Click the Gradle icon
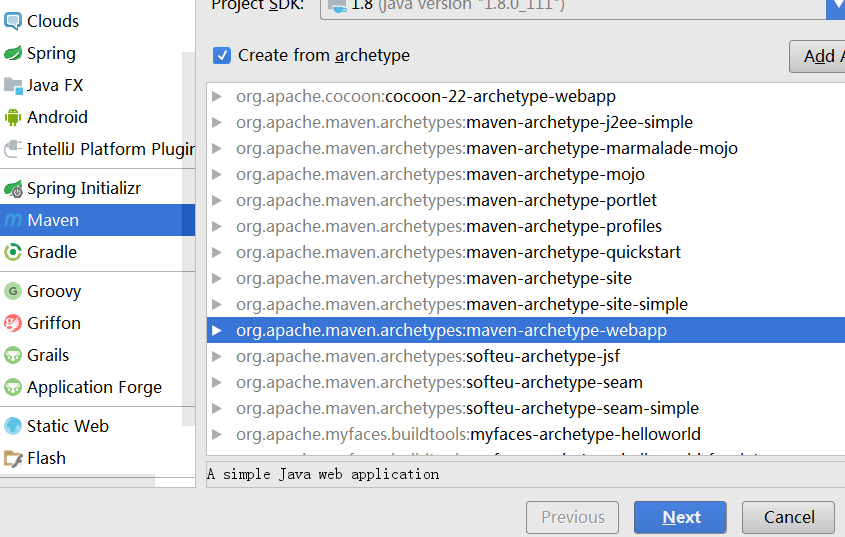Screen dimensions: 845x537 (12, 252)
